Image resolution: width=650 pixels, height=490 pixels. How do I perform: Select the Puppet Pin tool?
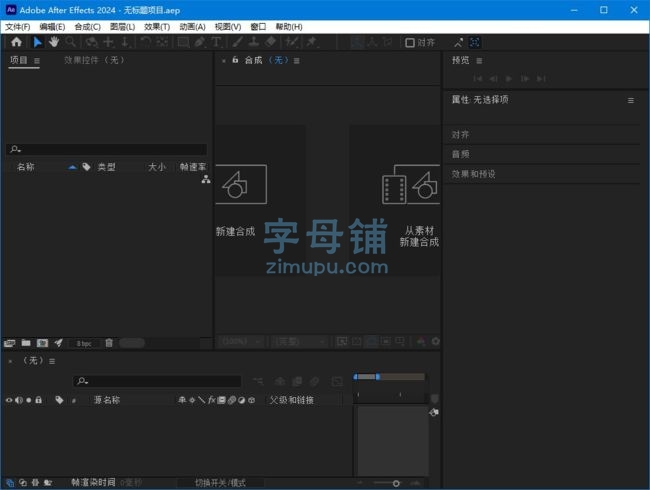pyautogui.click(x=312, y=42)
